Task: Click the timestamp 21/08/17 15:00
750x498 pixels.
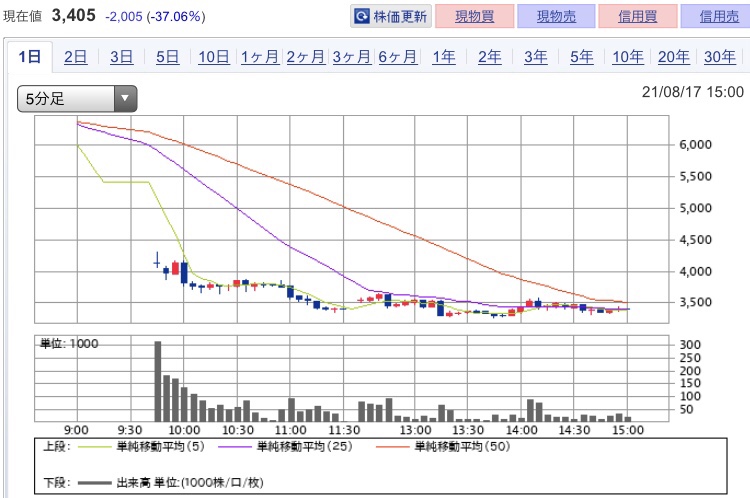Action: [693, 92]
